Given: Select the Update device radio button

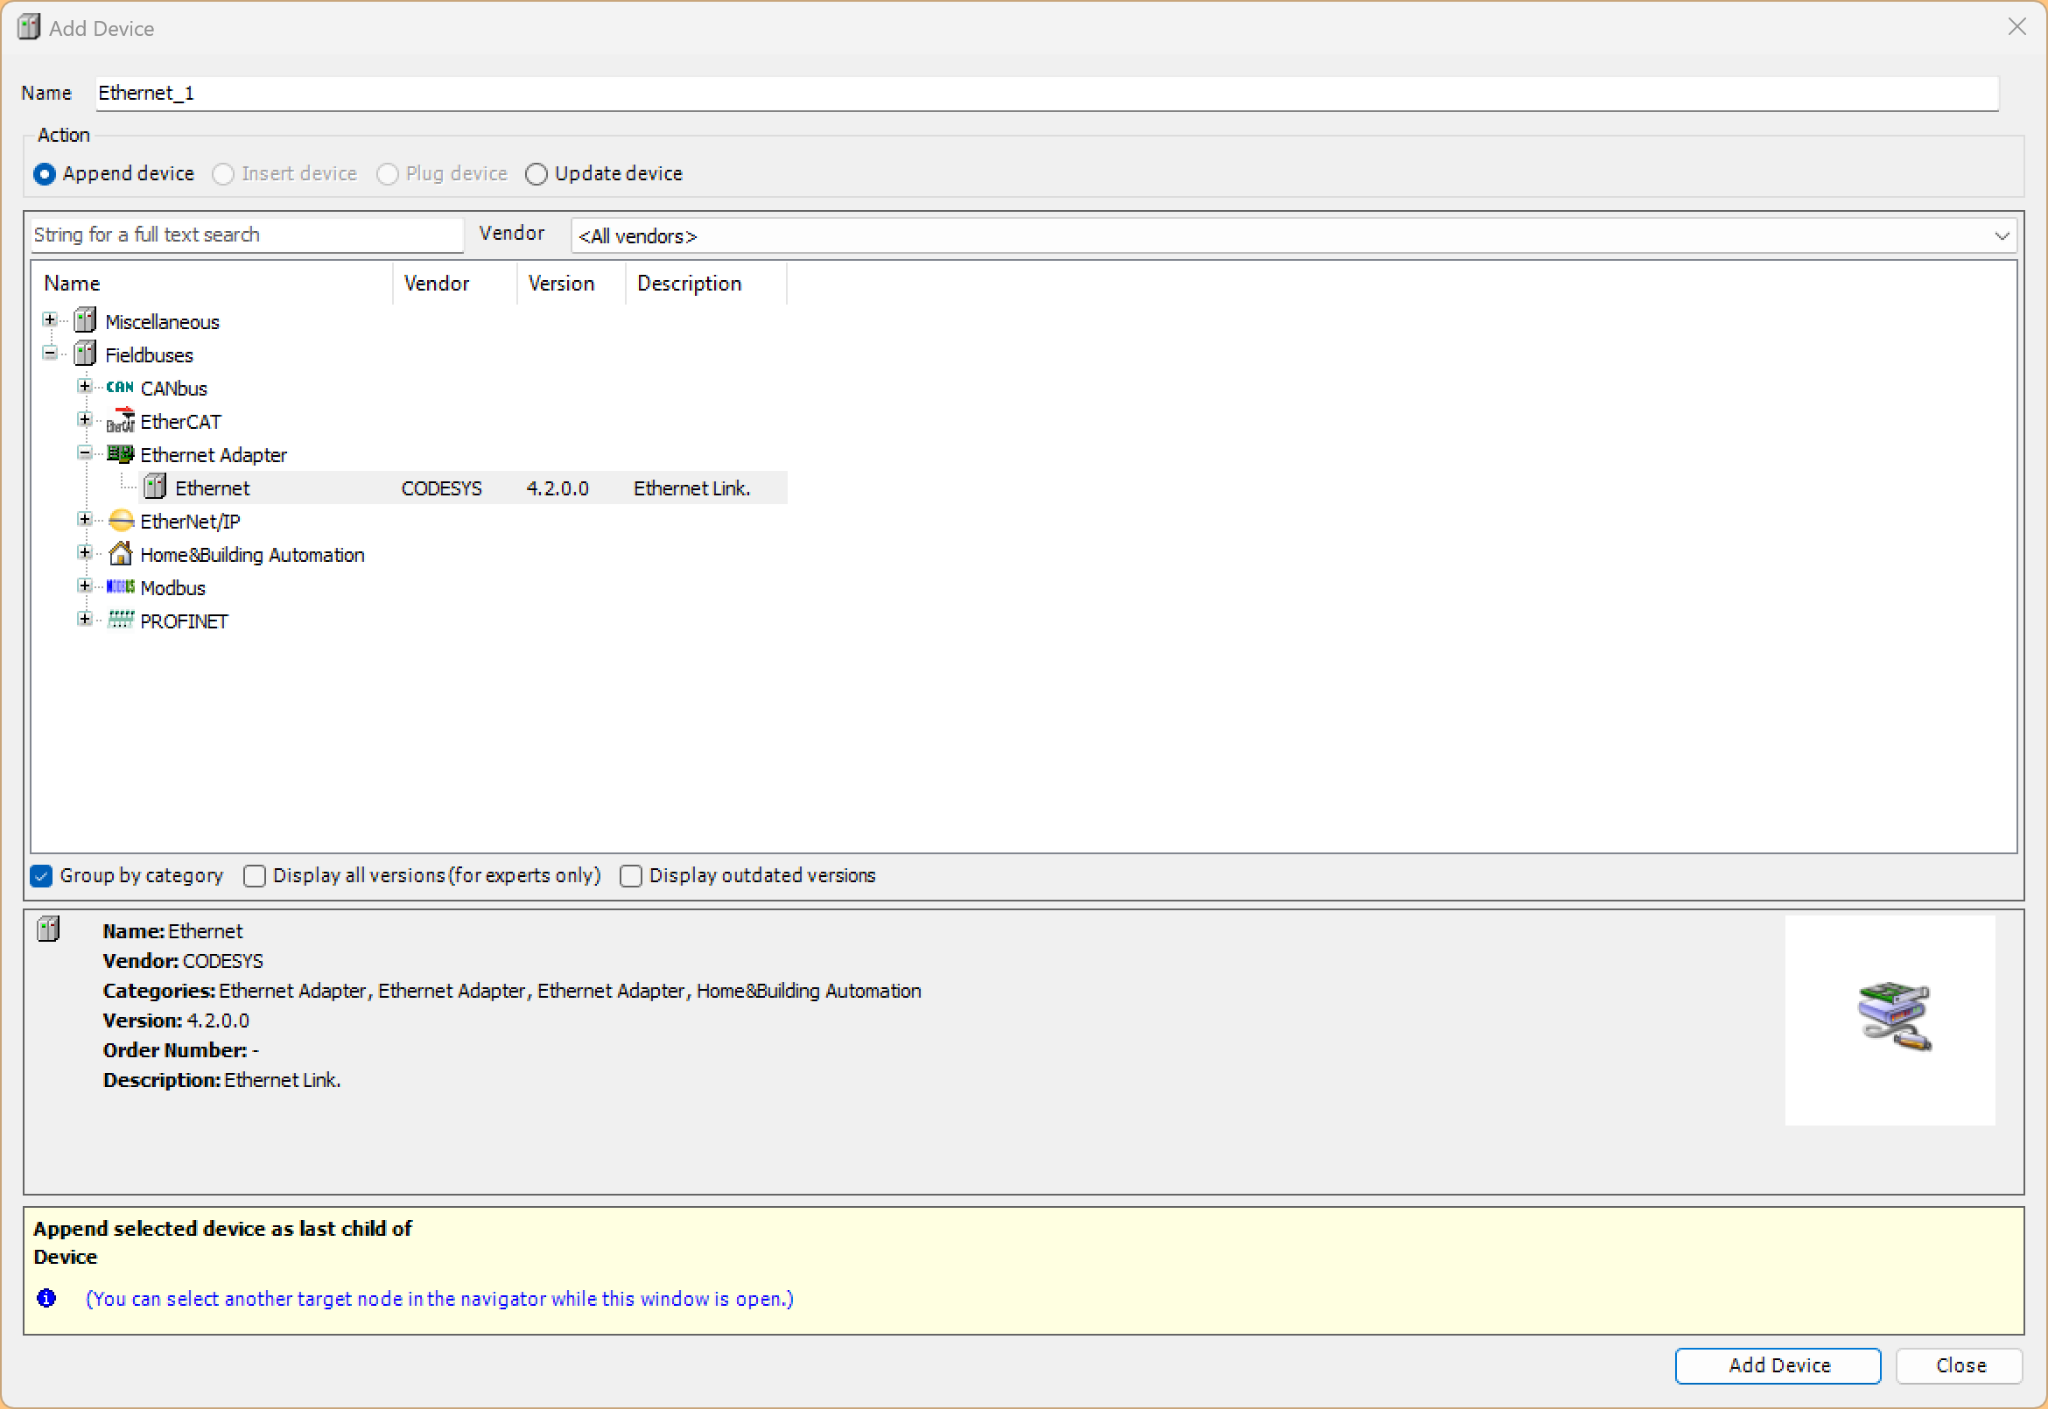Looking at the screenshot, I should [537, 174].
